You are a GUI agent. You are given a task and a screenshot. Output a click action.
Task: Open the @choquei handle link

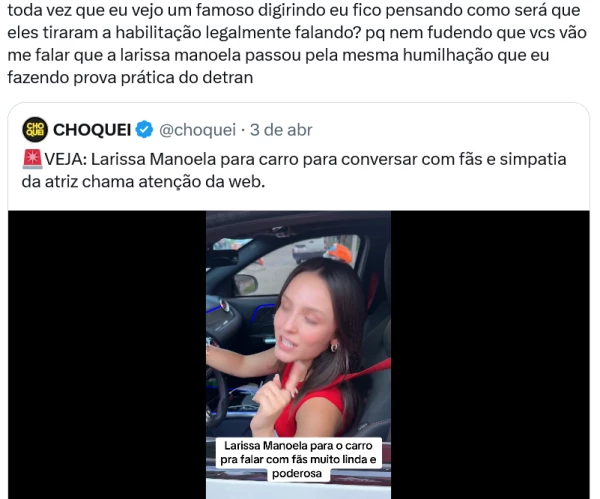pos(197,130)
